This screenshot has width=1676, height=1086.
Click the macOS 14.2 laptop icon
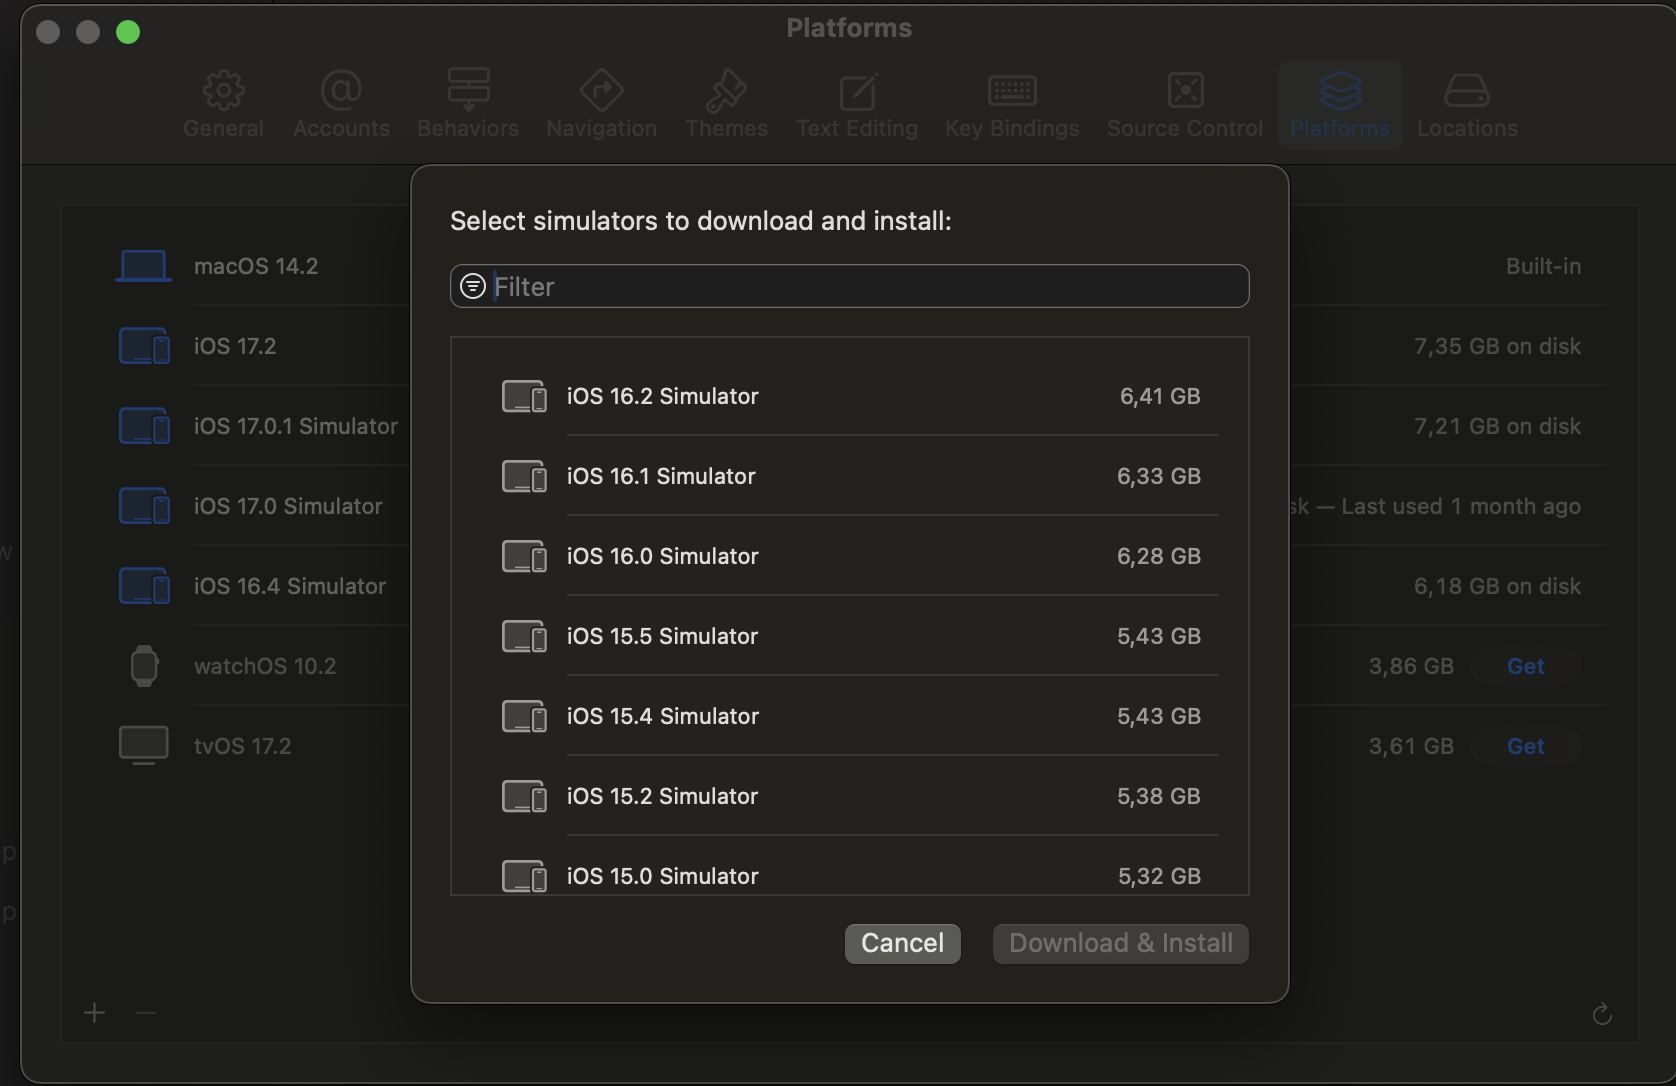[x=144, y=266]
